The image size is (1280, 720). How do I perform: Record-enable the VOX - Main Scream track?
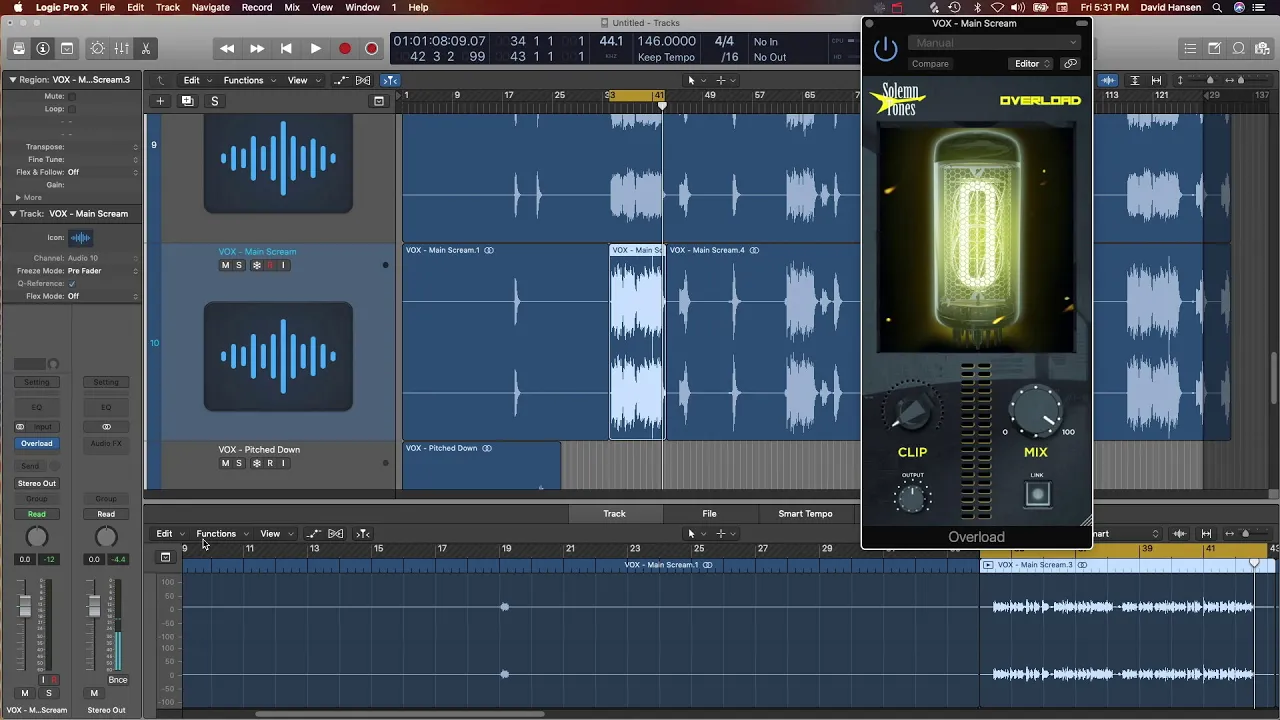[270, 265]
